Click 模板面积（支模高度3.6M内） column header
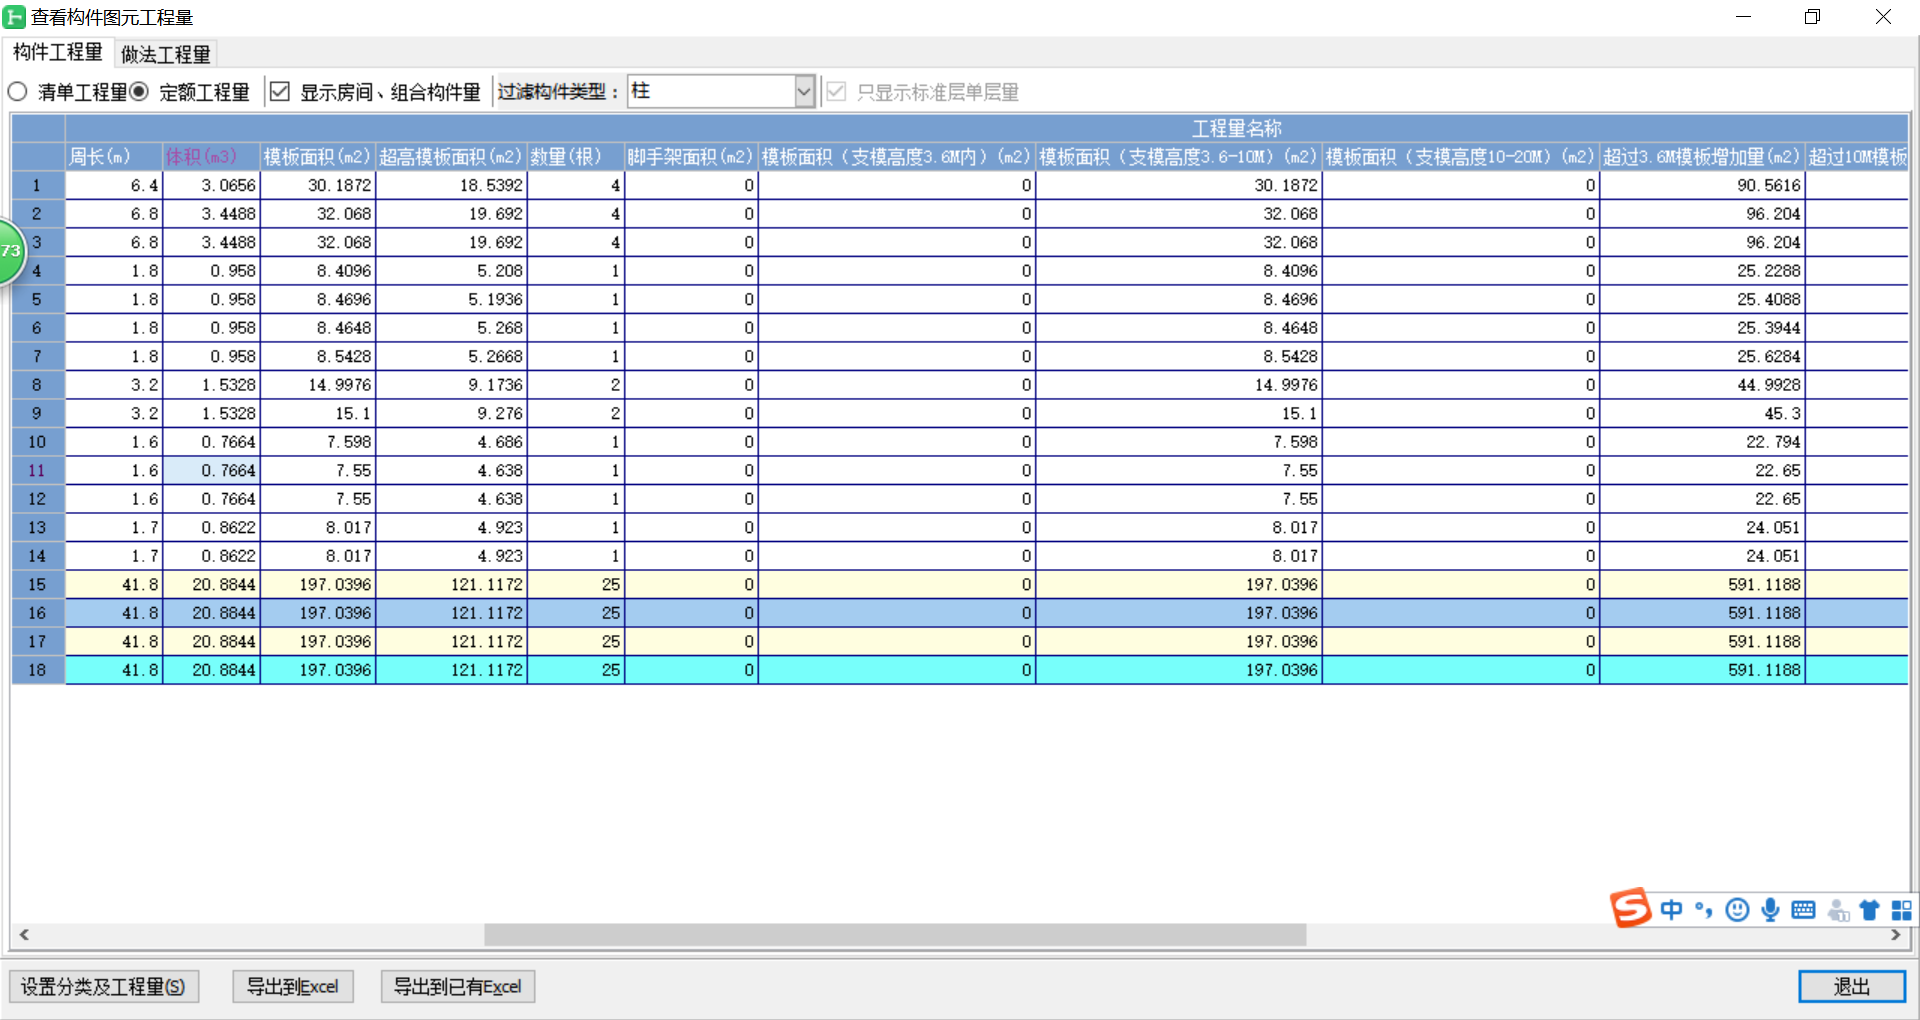Screen dimensions: 1920x1020 point(896,157)
